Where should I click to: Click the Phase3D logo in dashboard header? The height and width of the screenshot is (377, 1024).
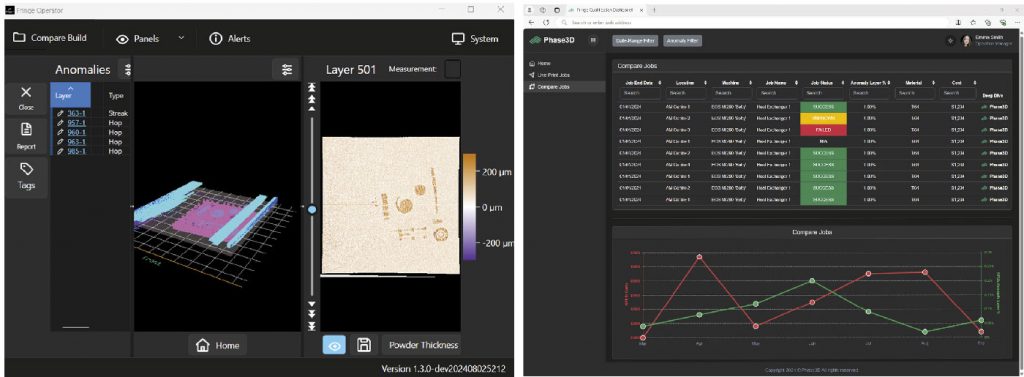click(x=553, y=41)
